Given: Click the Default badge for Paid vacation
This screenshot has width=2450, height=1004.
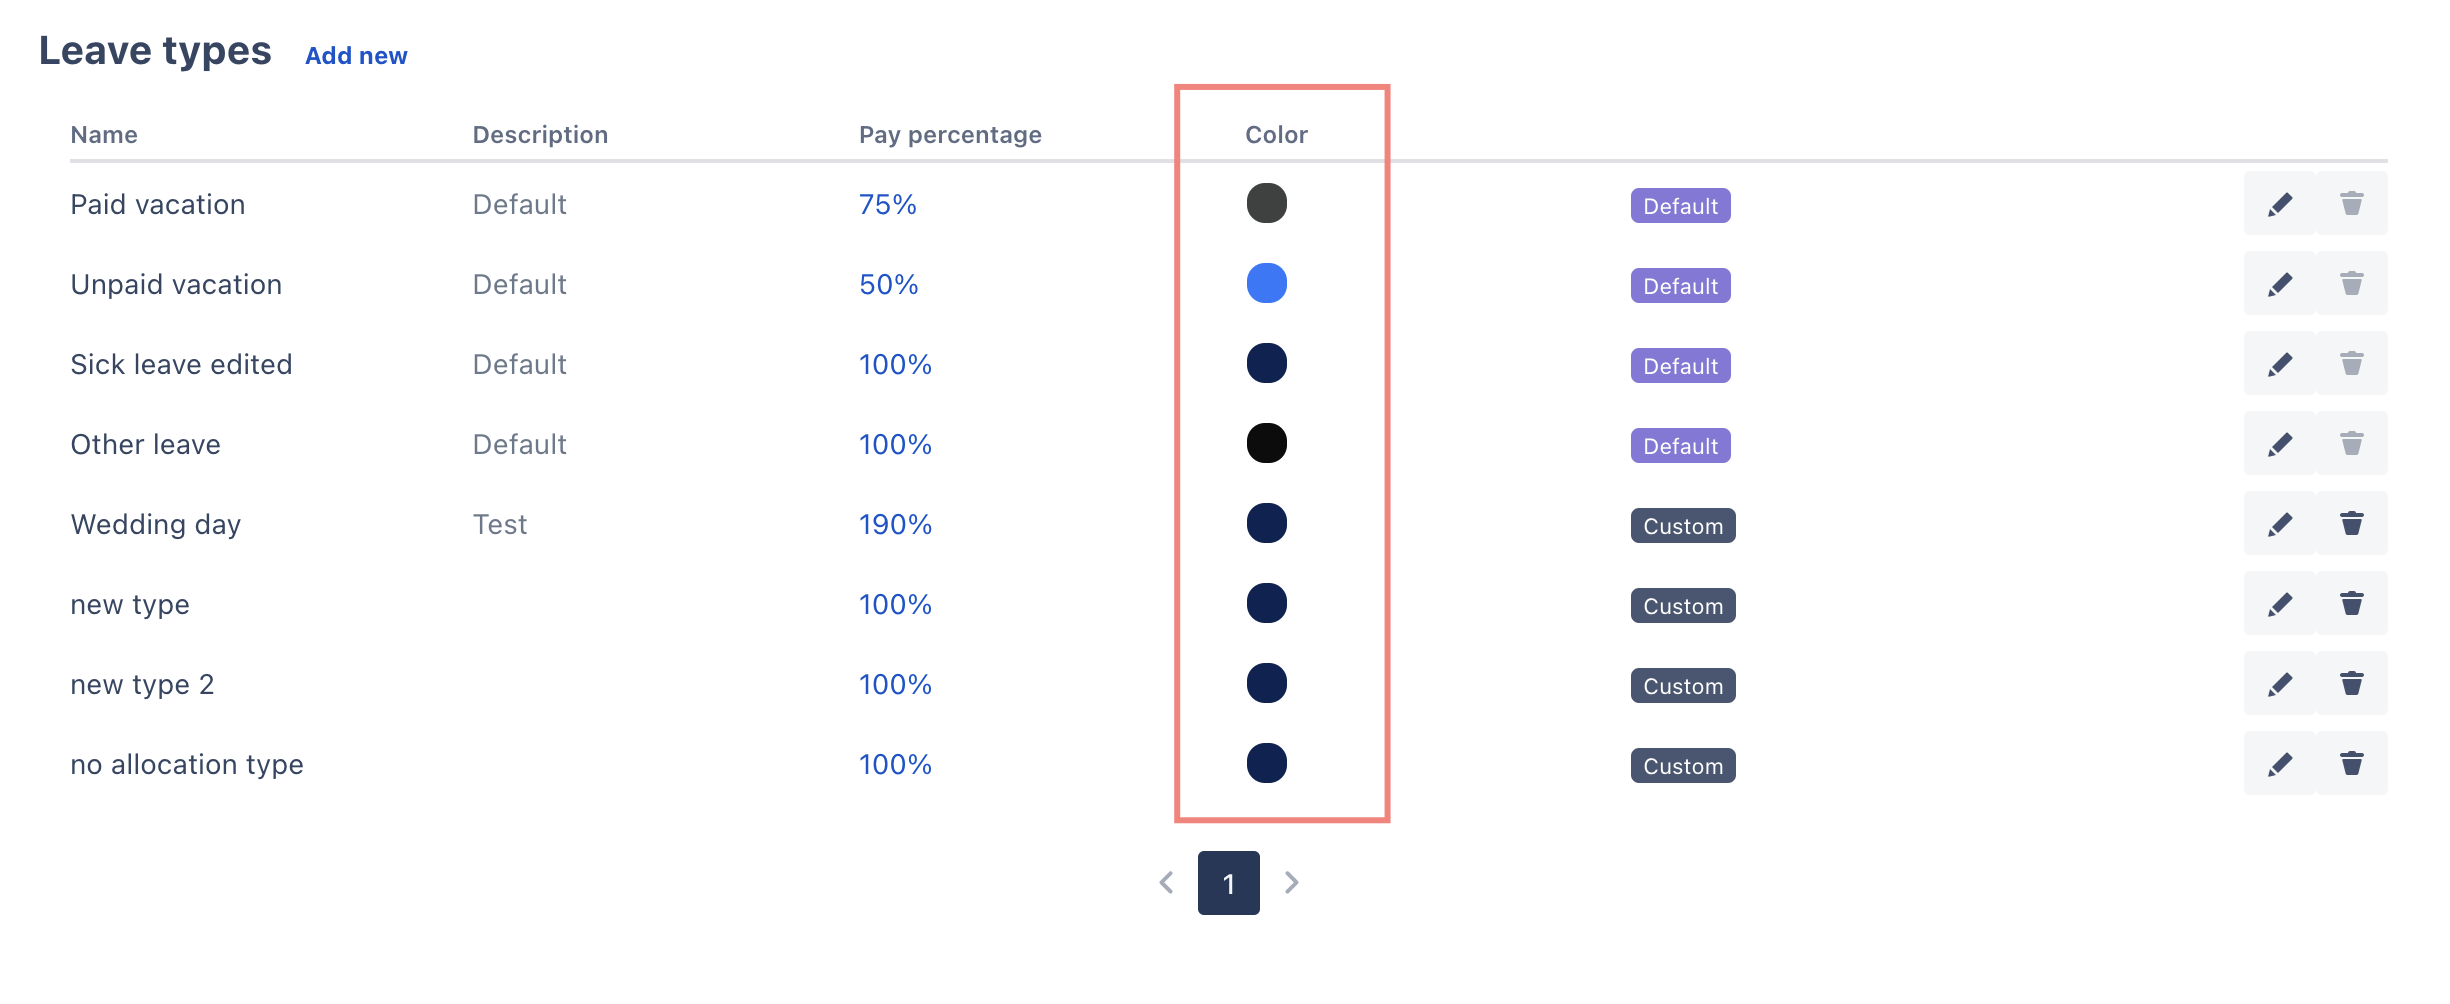Looking at the screenshot, I should 1680,206.
